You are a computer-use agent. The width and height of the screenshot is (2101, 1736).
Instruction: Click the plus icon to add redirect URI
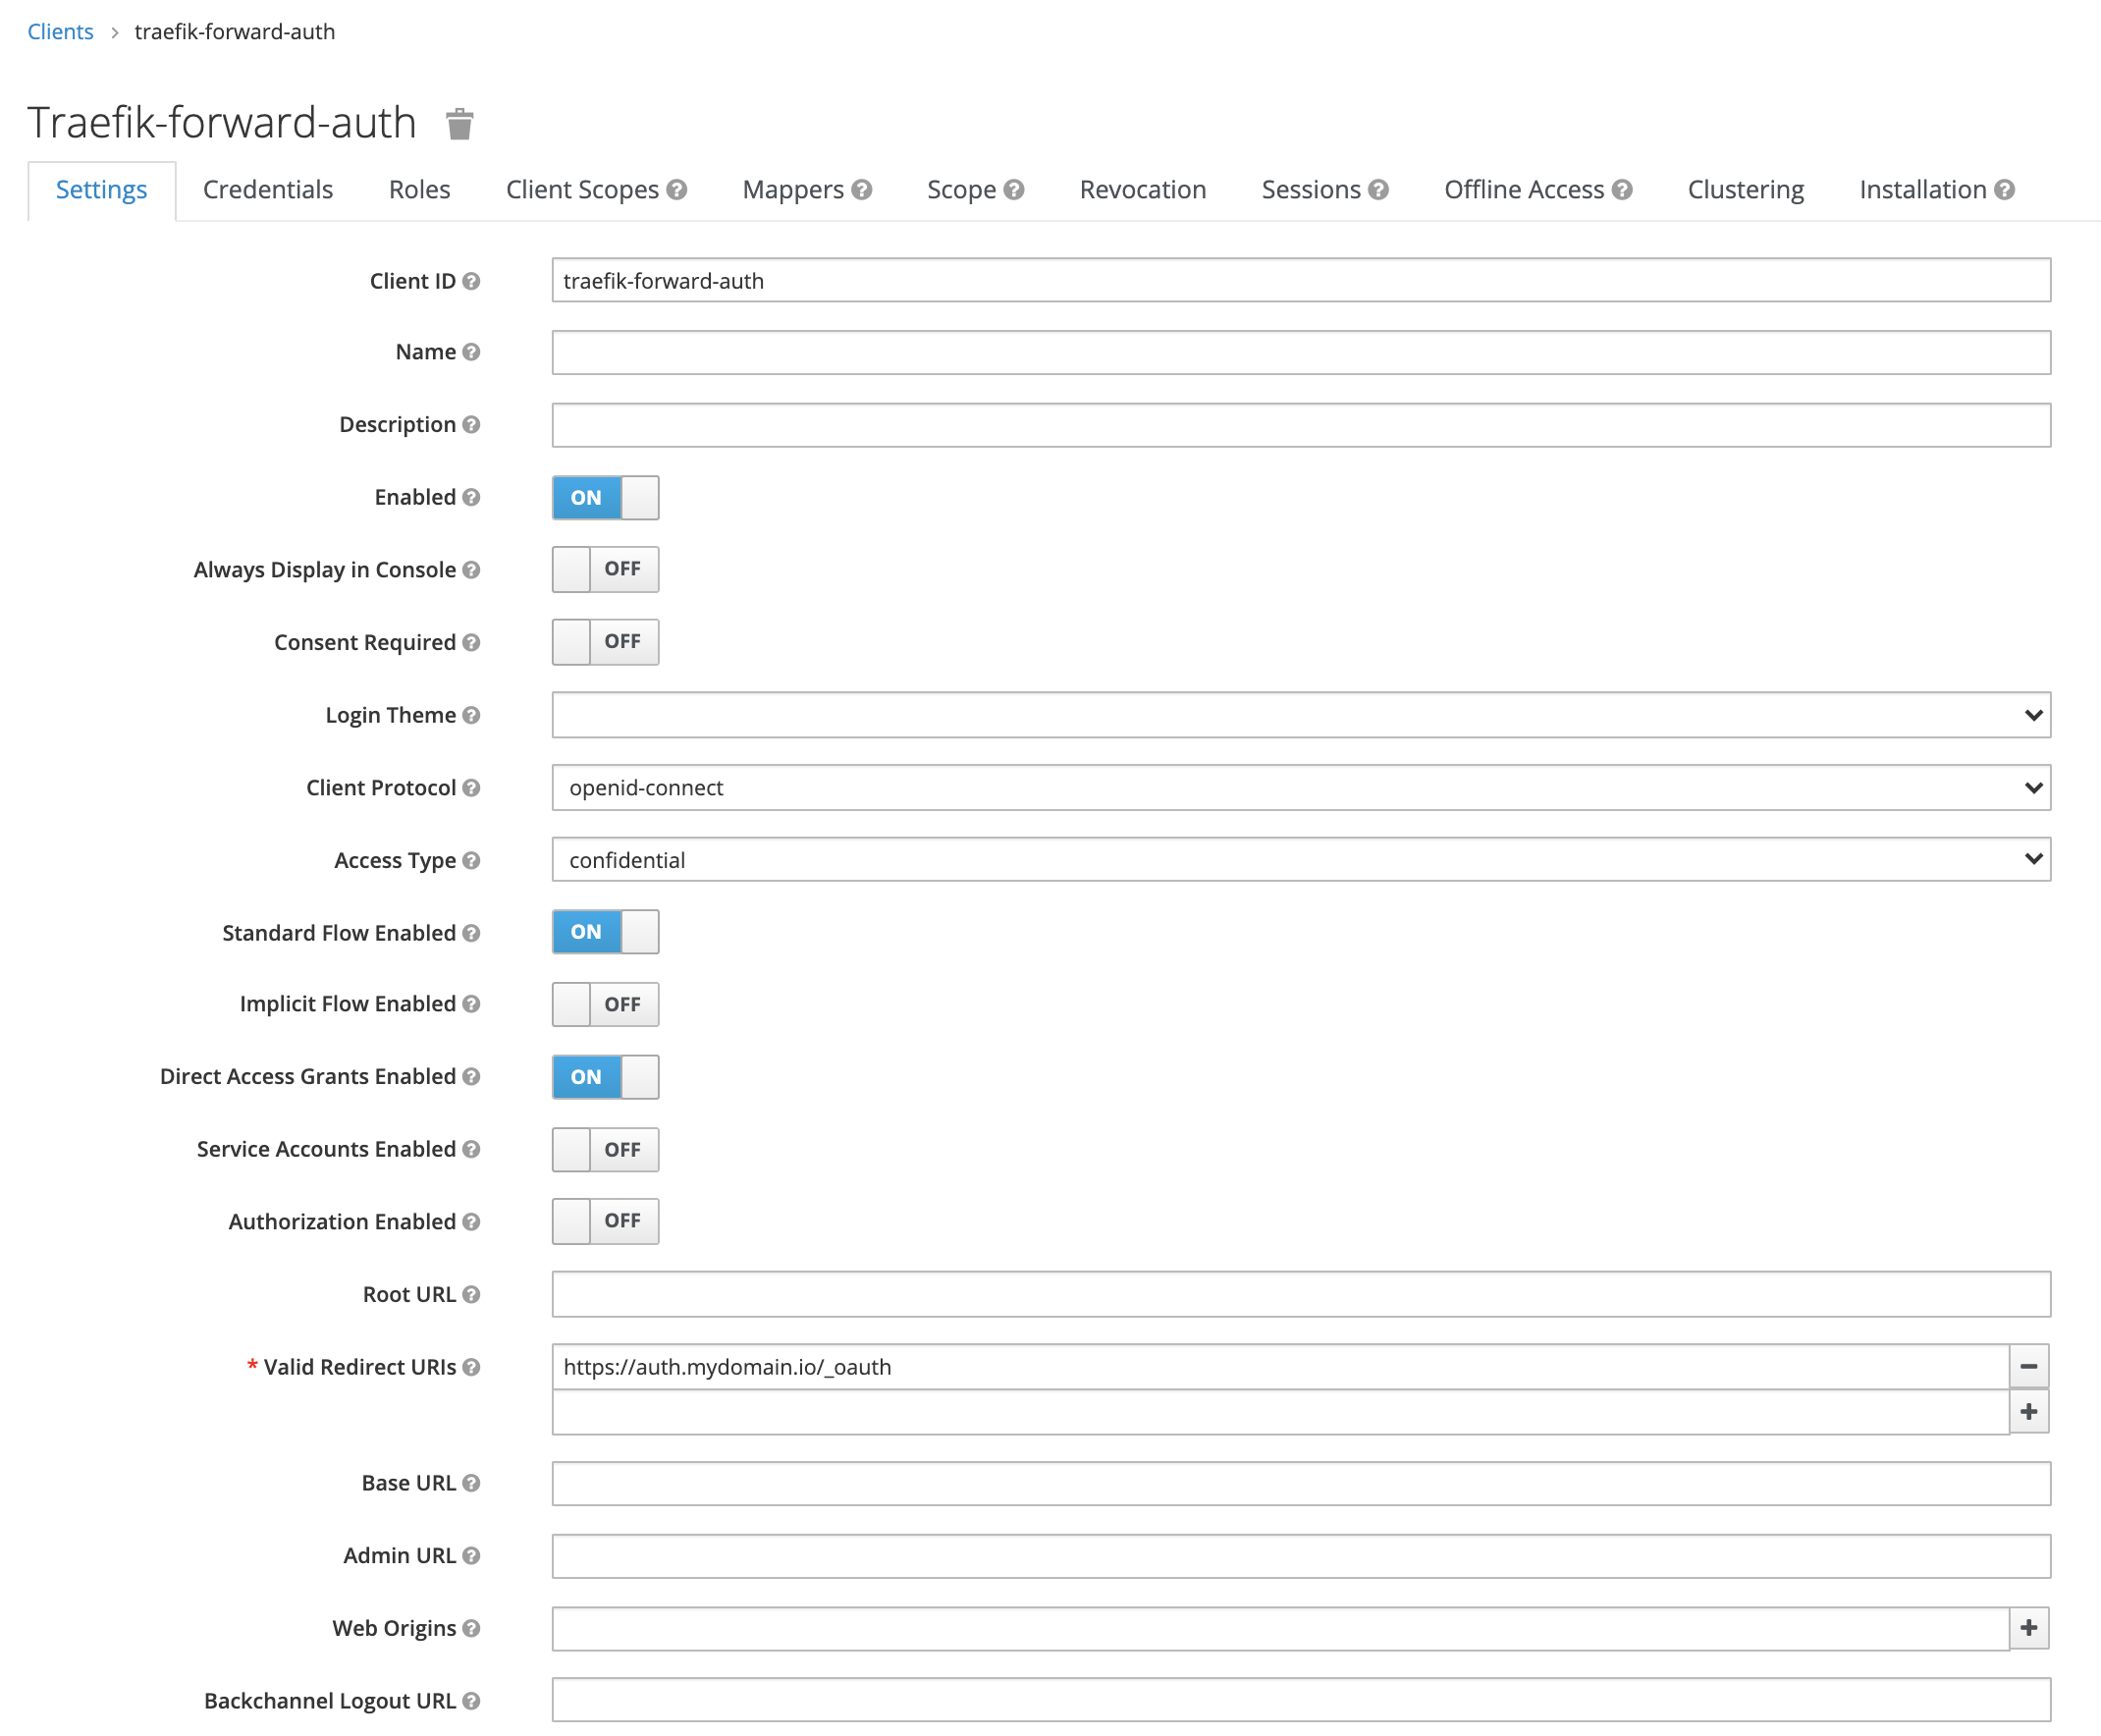click(2029, 1411)
